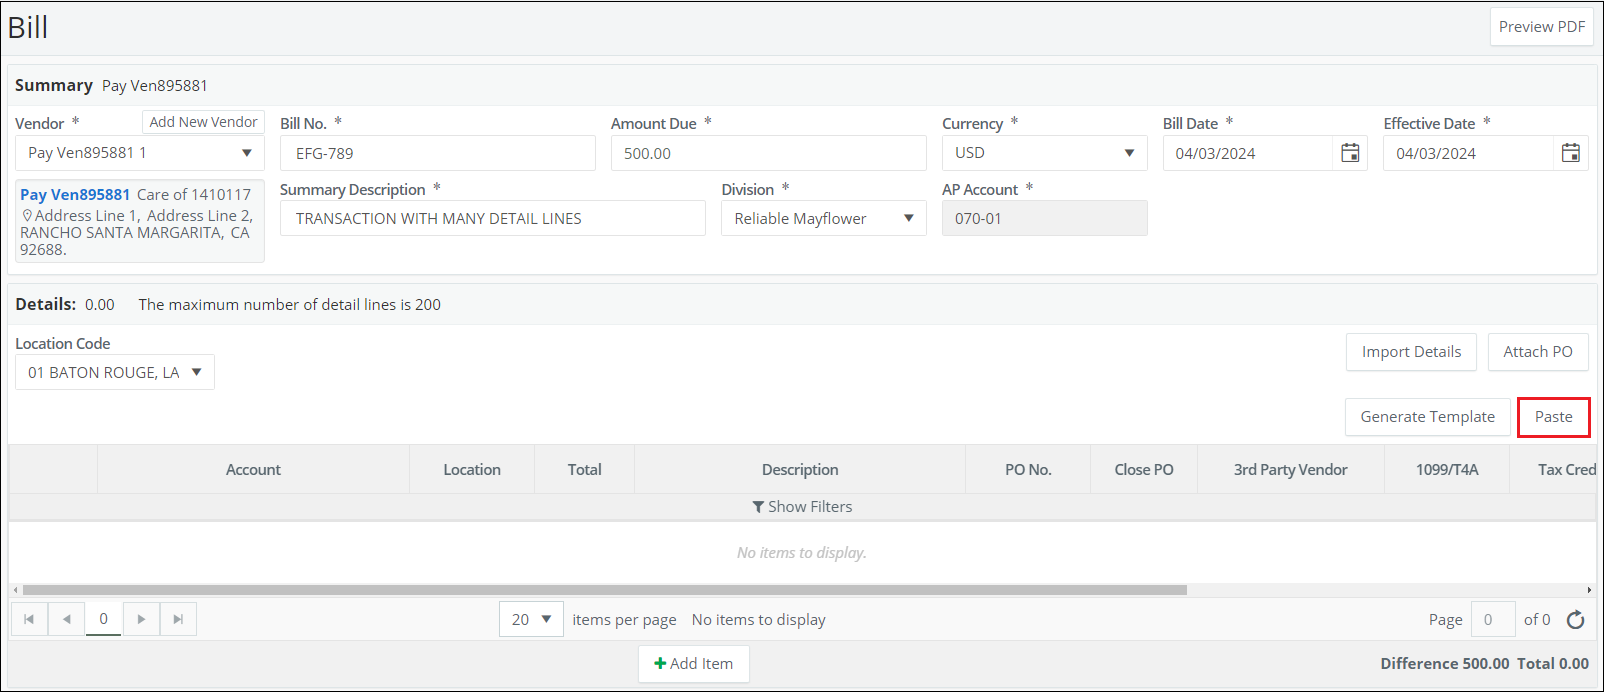The height and width of the screenshot is (692, 1604).
Task: Click into the Amount Due field
Action: pos(769,153)
